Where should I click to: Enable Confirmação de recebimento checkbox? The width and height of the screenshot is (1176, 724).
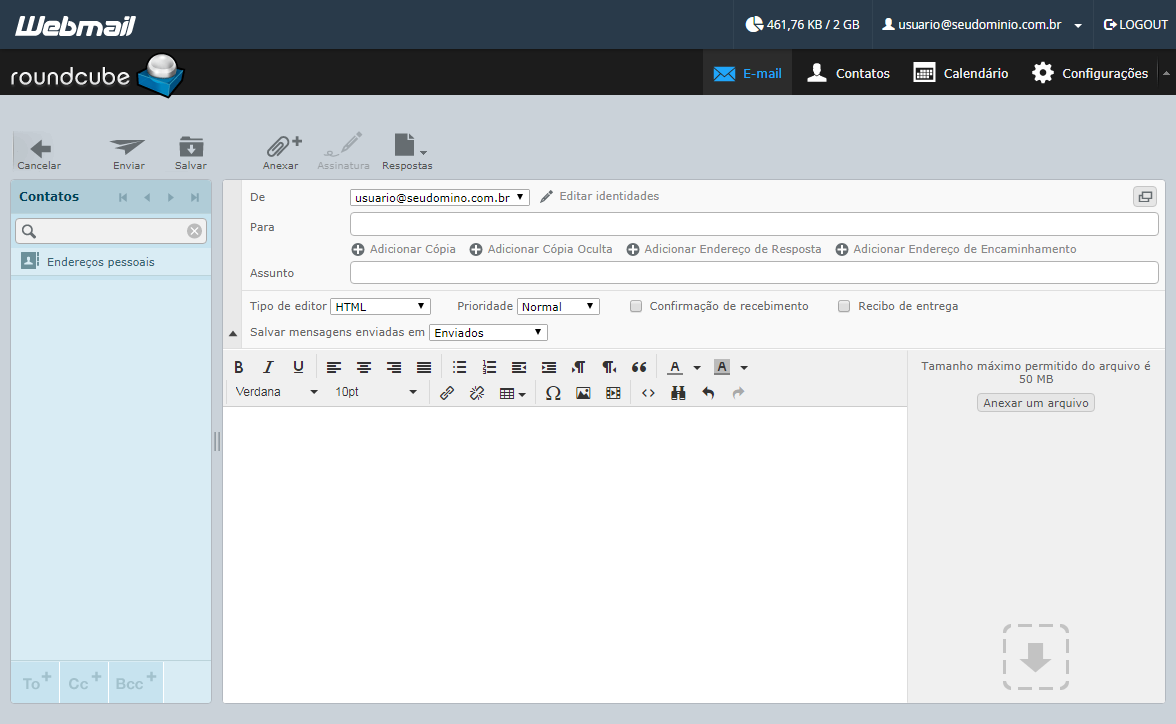coord(636,306)
